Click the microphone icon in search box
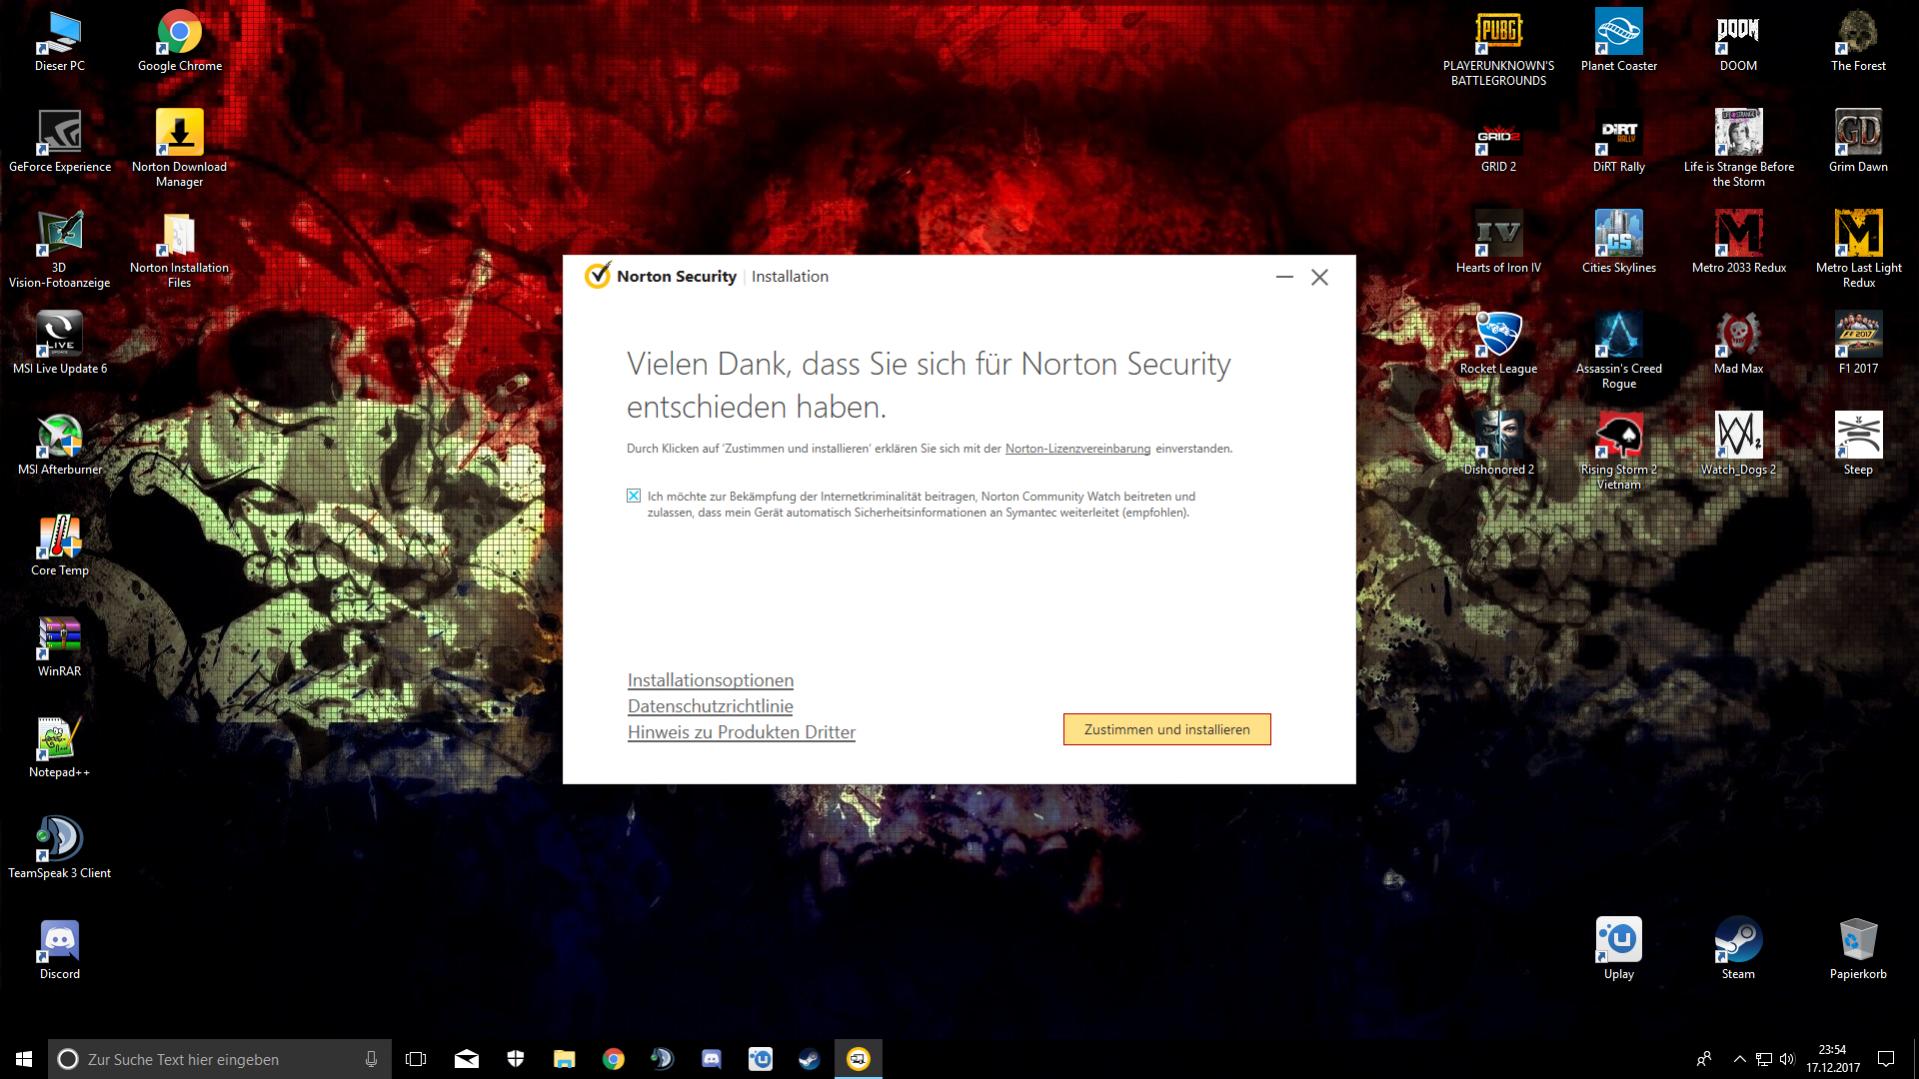The width and height of the screenshot is (1919, 1079). (371, 1059)
